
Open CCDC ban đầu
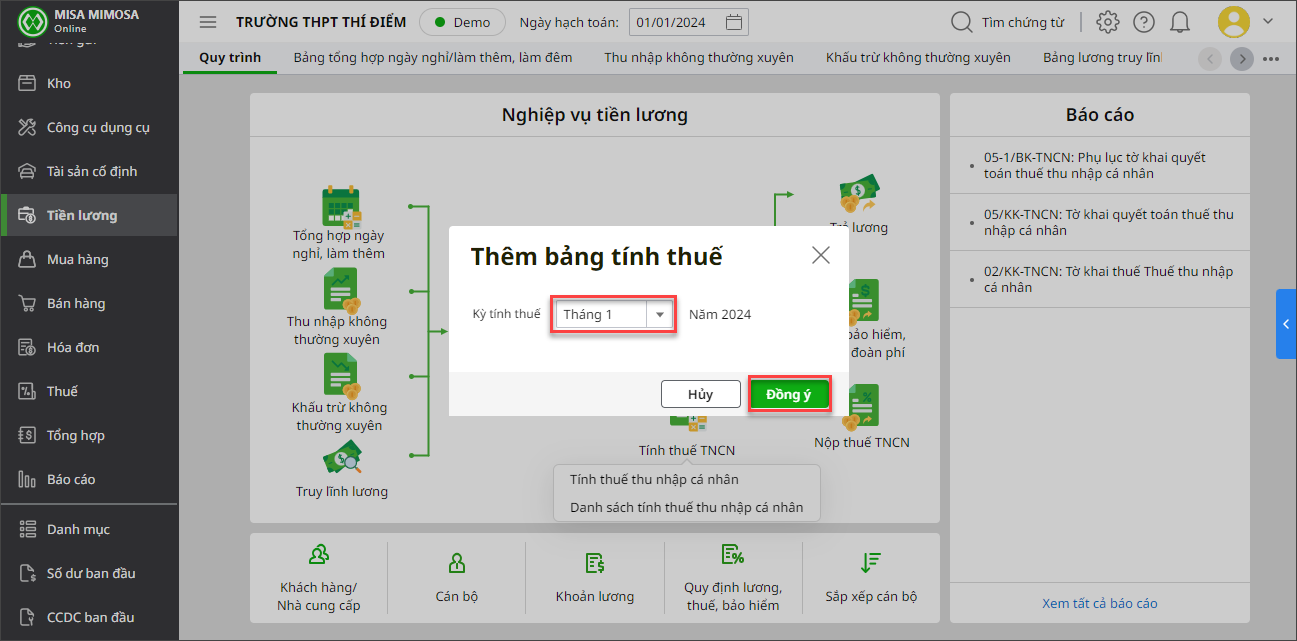89,617
